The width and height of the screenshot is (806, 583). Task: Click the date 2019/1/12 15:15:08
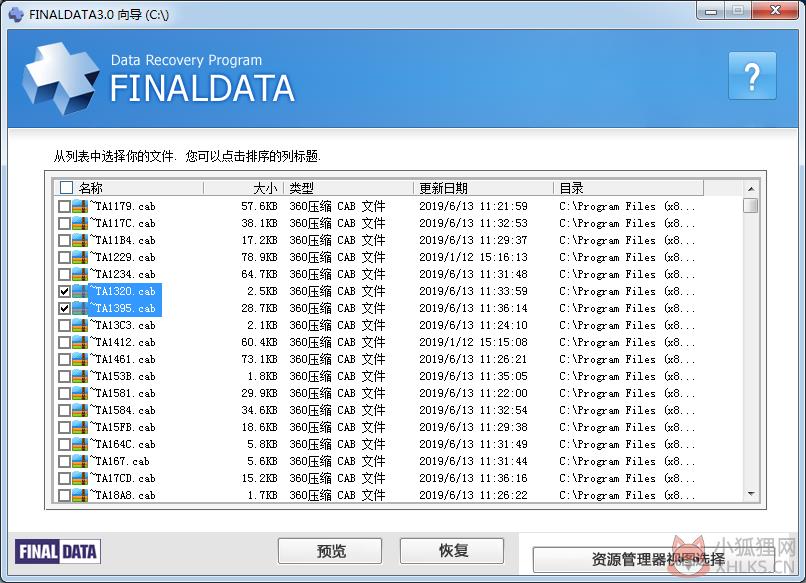(x=473, y=342)
